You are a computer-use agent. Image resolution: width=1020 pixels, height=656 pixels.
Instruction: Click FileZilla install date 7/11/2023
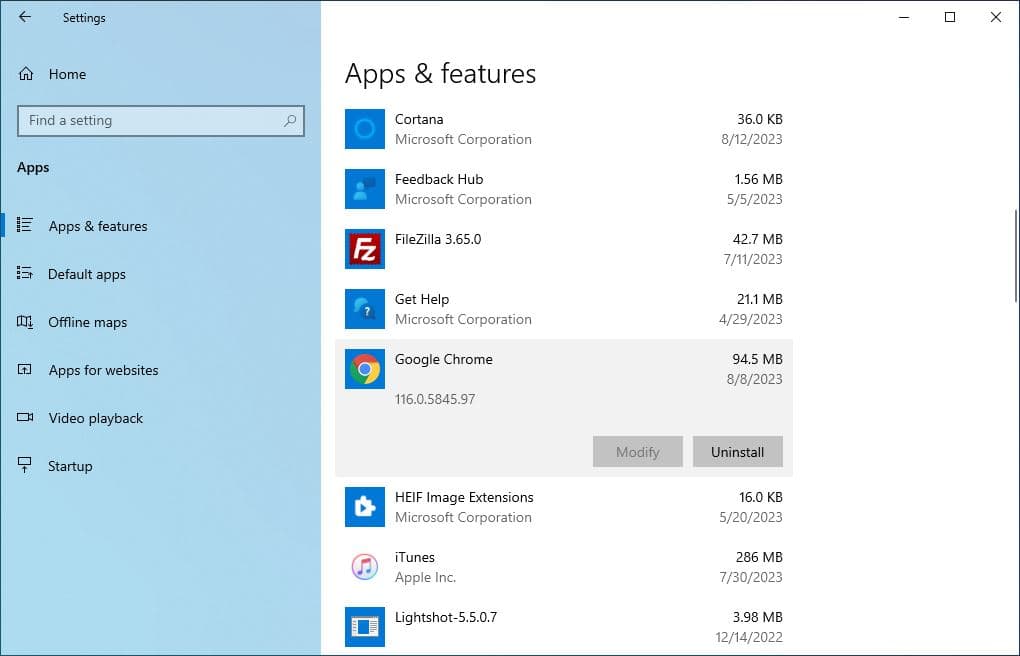753,259
